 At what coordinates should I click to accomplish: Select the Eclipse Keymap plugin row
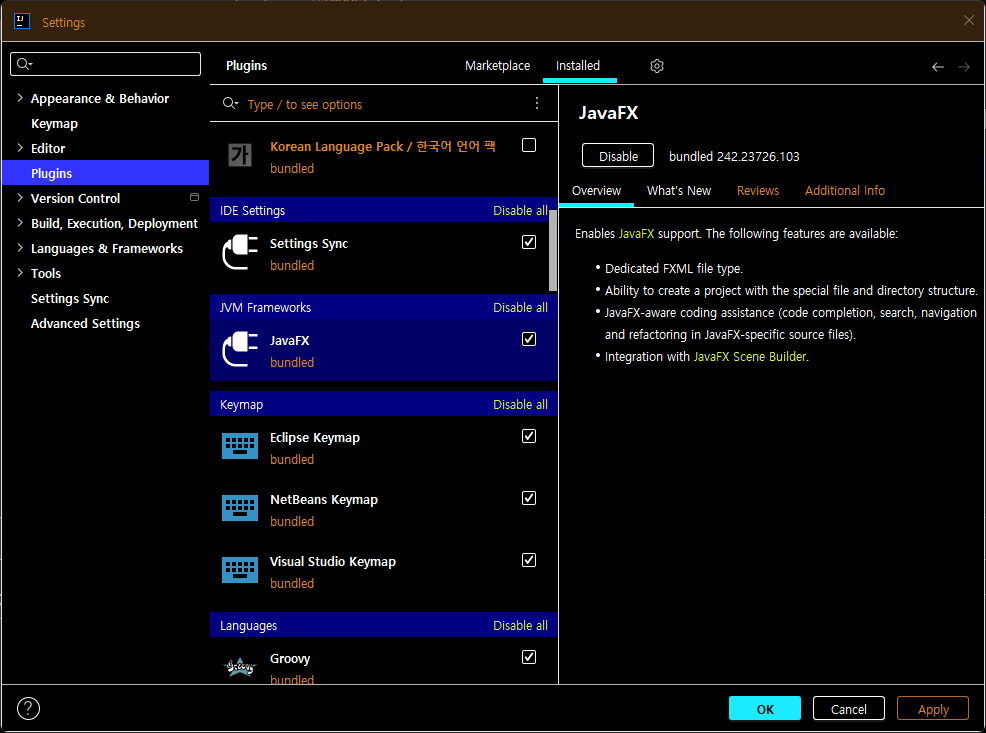[384, 448]
